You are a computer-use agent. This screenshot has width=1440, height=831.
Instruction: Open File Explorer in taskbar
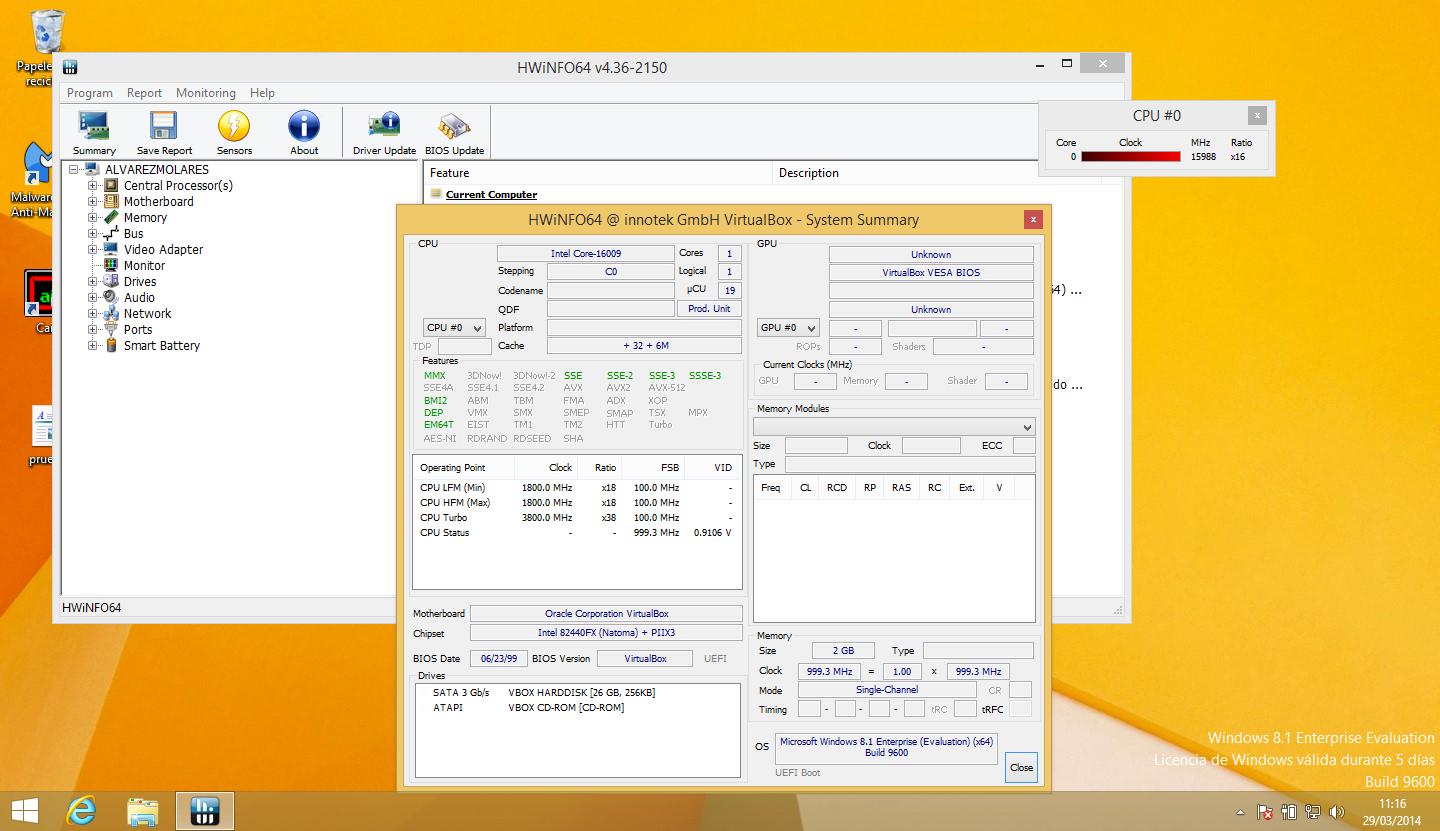pyautogui.click(x=142, y=809)
